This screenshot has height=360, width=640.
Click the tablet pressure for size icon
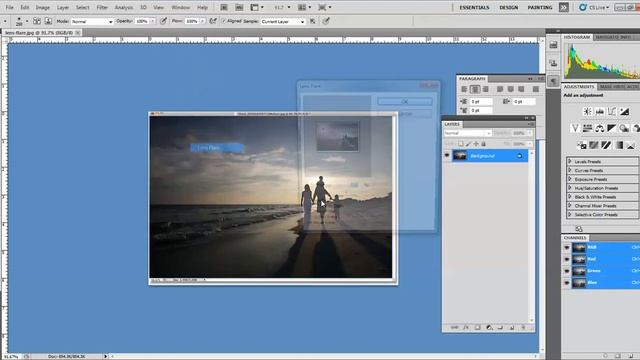point(326,21)
